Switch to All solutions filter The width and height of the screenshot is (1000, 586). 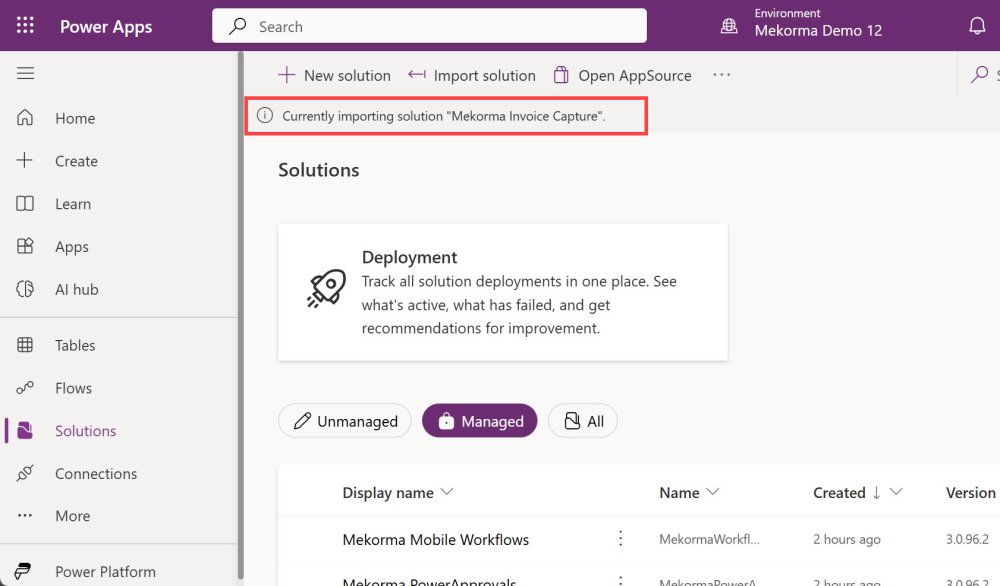584,421
